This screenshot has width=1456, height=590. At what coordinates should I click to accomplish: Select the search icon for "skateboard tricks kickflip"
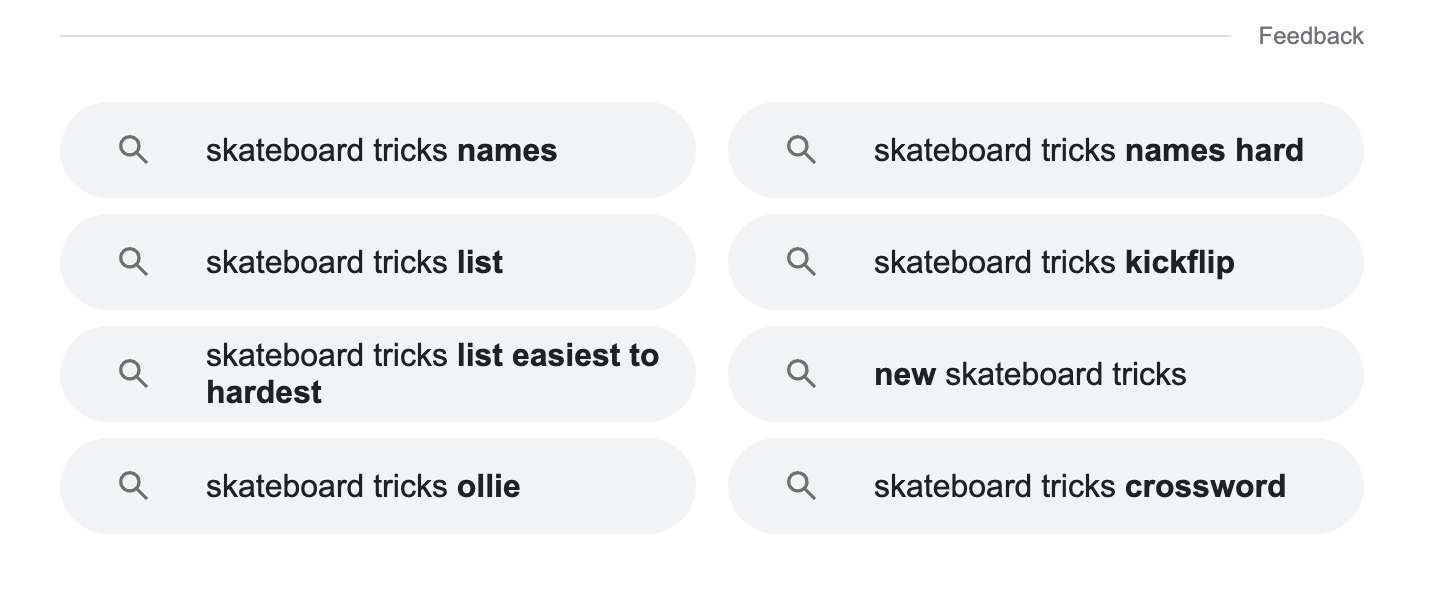tap(801, 262)
